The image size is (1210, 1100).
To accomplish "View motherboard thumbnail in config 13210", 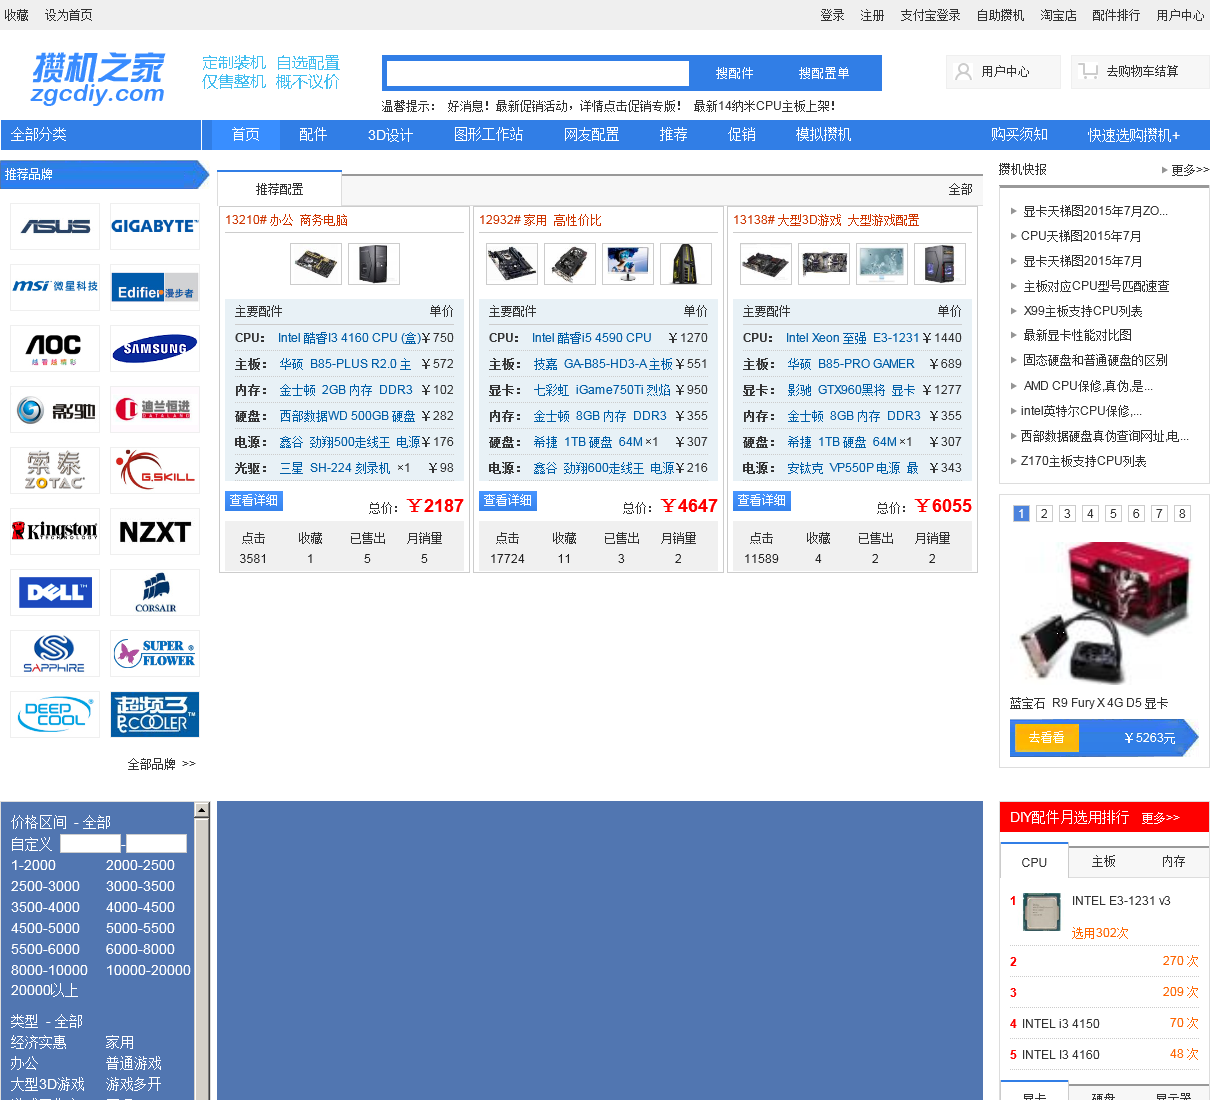I will pos(316,264).
